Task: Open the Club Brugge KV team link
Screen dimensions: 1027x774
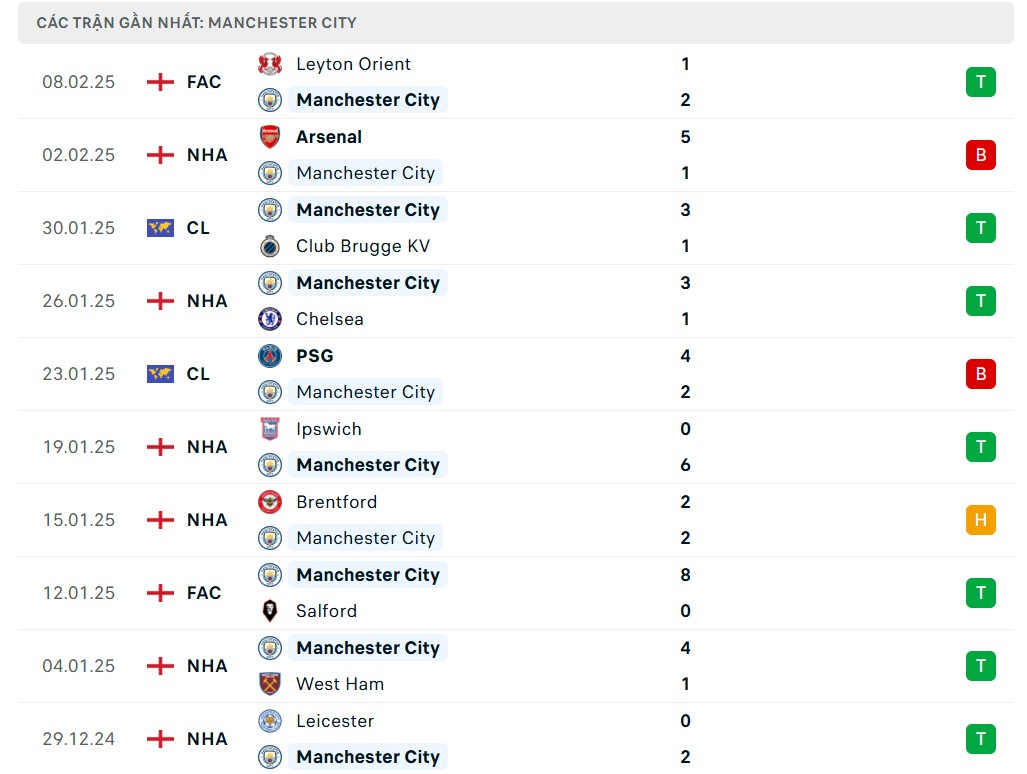Action: pos(362,246)
